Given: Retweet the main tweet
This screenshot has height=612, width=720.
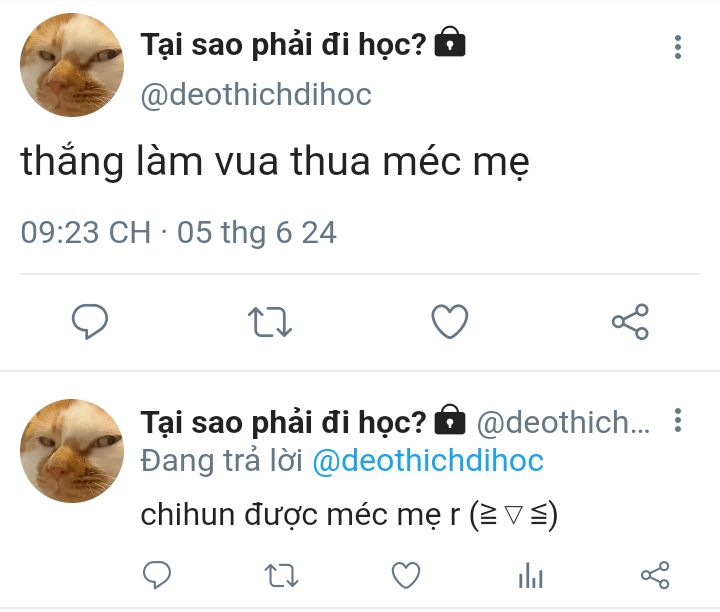Looking at the screenshot, I should (270, 321).
